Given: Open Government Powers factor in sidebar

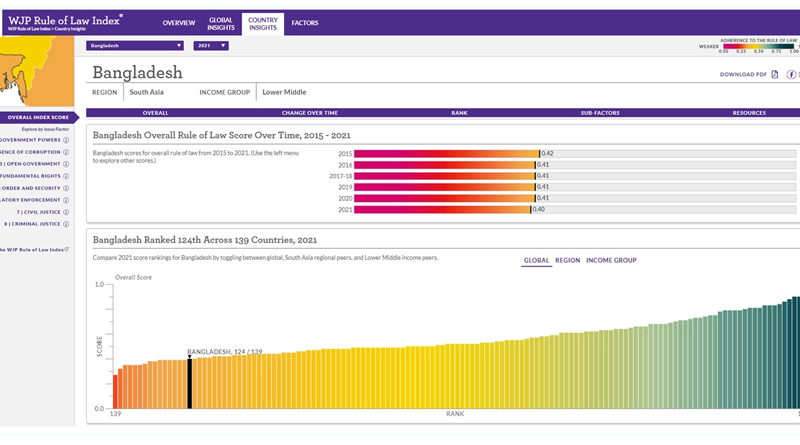Looking at the screenshot, I should point(30,140).
